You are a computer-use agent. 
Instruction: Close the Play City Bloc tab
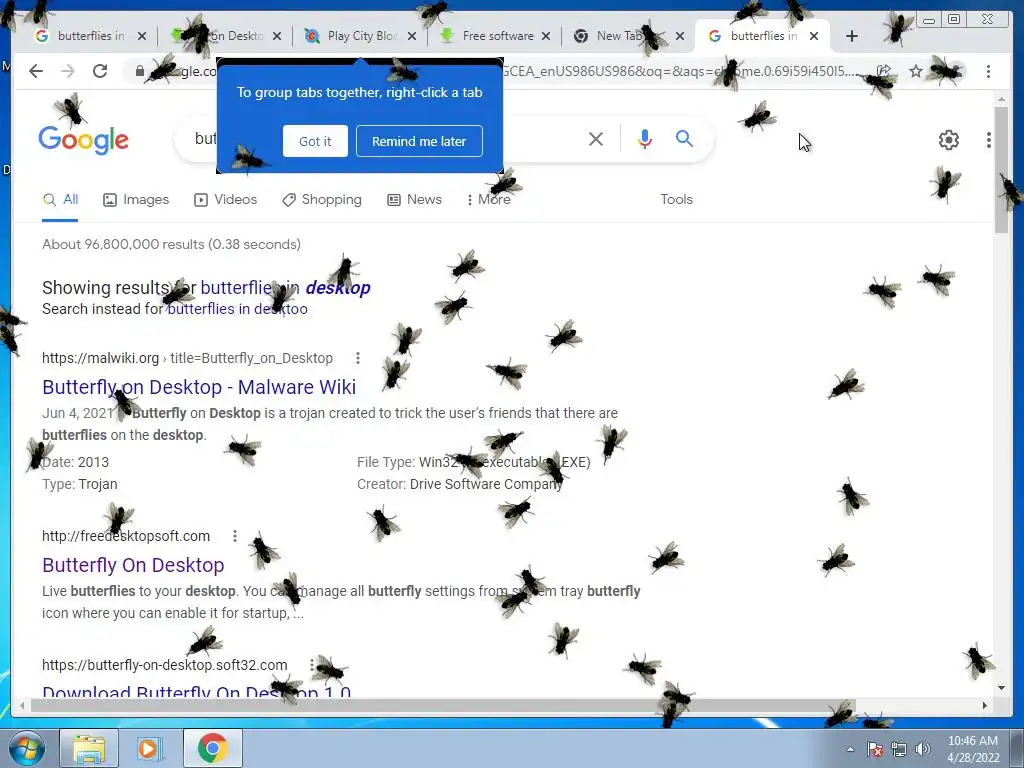pos(411,36)
